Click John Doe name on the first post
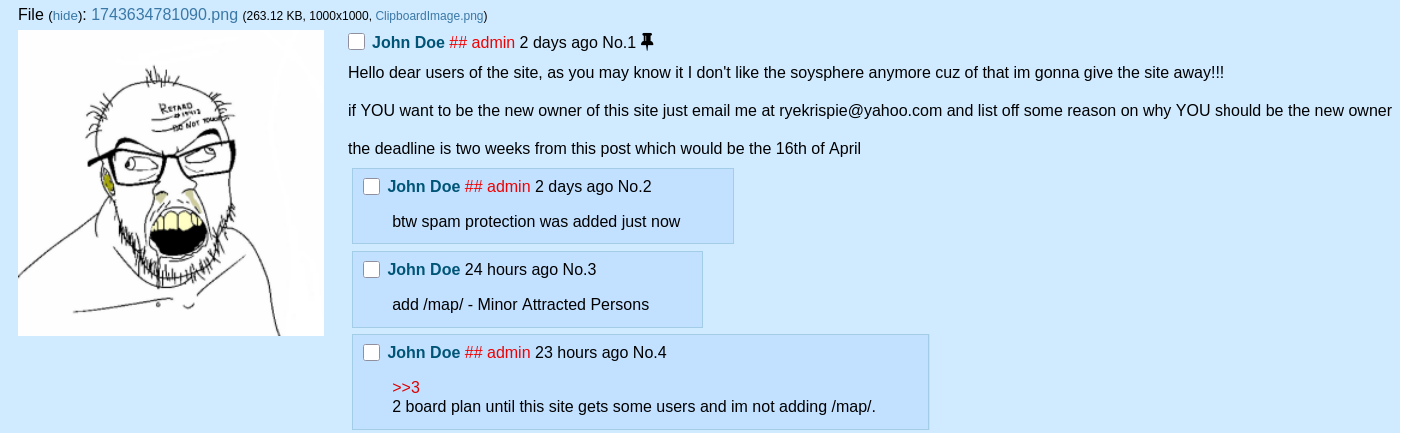 [408, 42]
